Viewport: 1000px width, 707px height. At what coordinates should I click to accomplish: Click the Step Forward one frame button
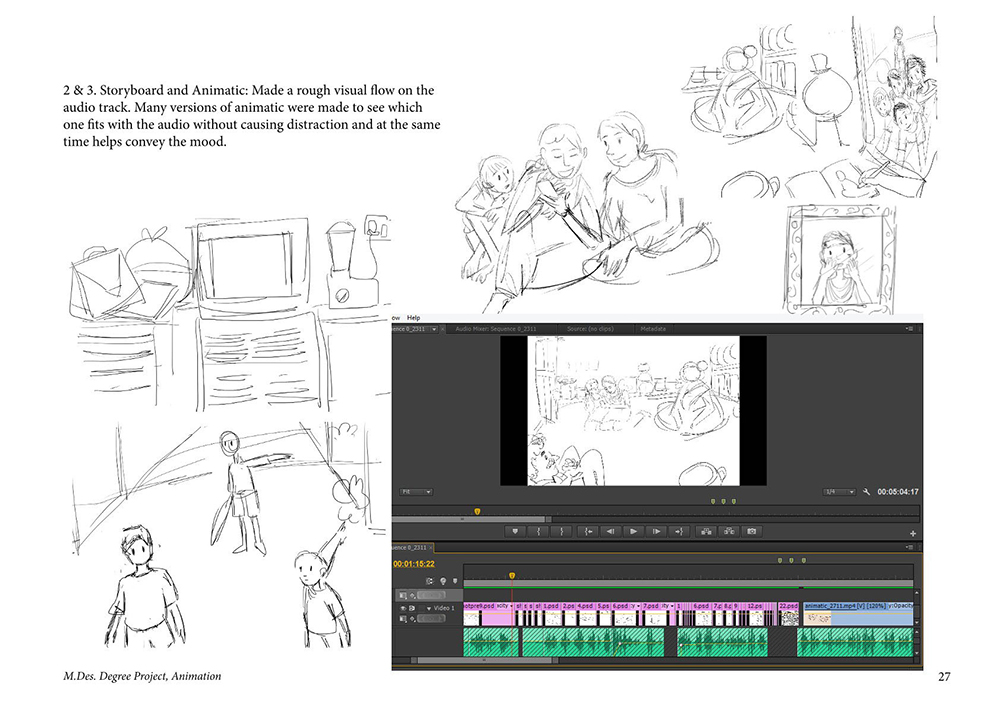[656, 531]
